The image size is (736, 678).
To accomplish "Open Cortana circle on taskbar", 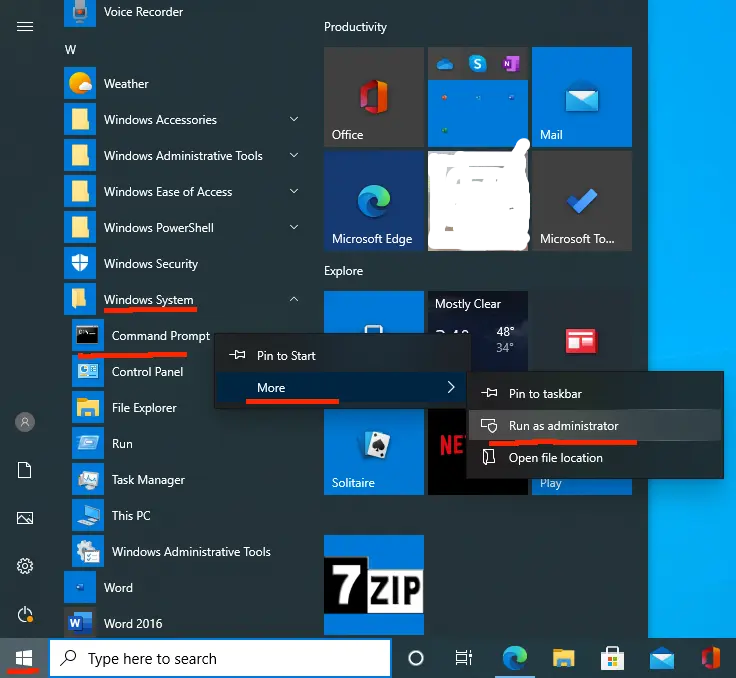I will 416,658.
